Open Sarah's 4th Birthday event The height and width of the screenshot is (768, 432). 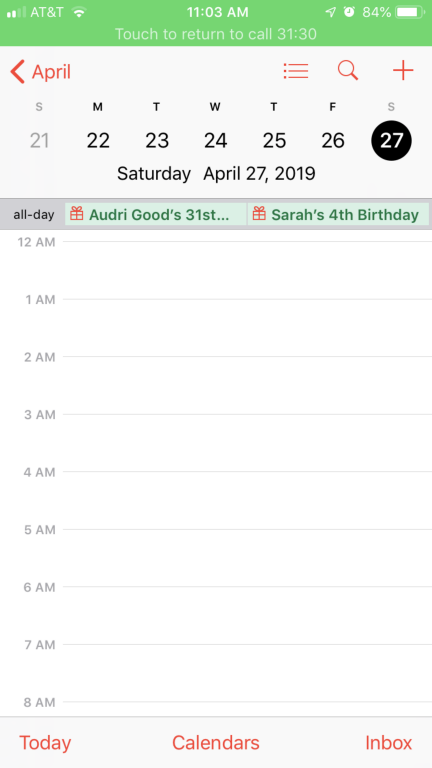338,215
